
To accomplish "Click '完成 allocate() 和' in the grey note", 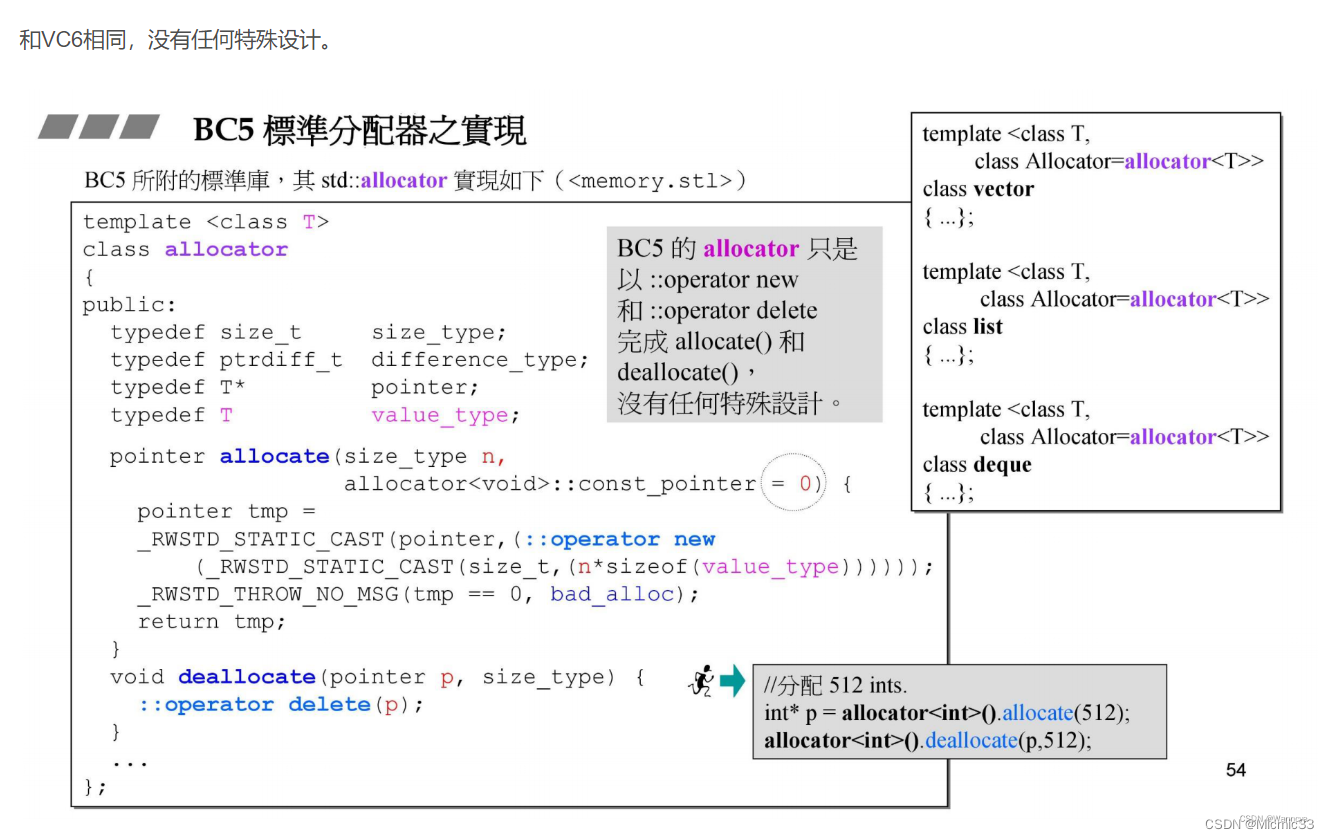I will pyautogui.click(x=711, y=342).
